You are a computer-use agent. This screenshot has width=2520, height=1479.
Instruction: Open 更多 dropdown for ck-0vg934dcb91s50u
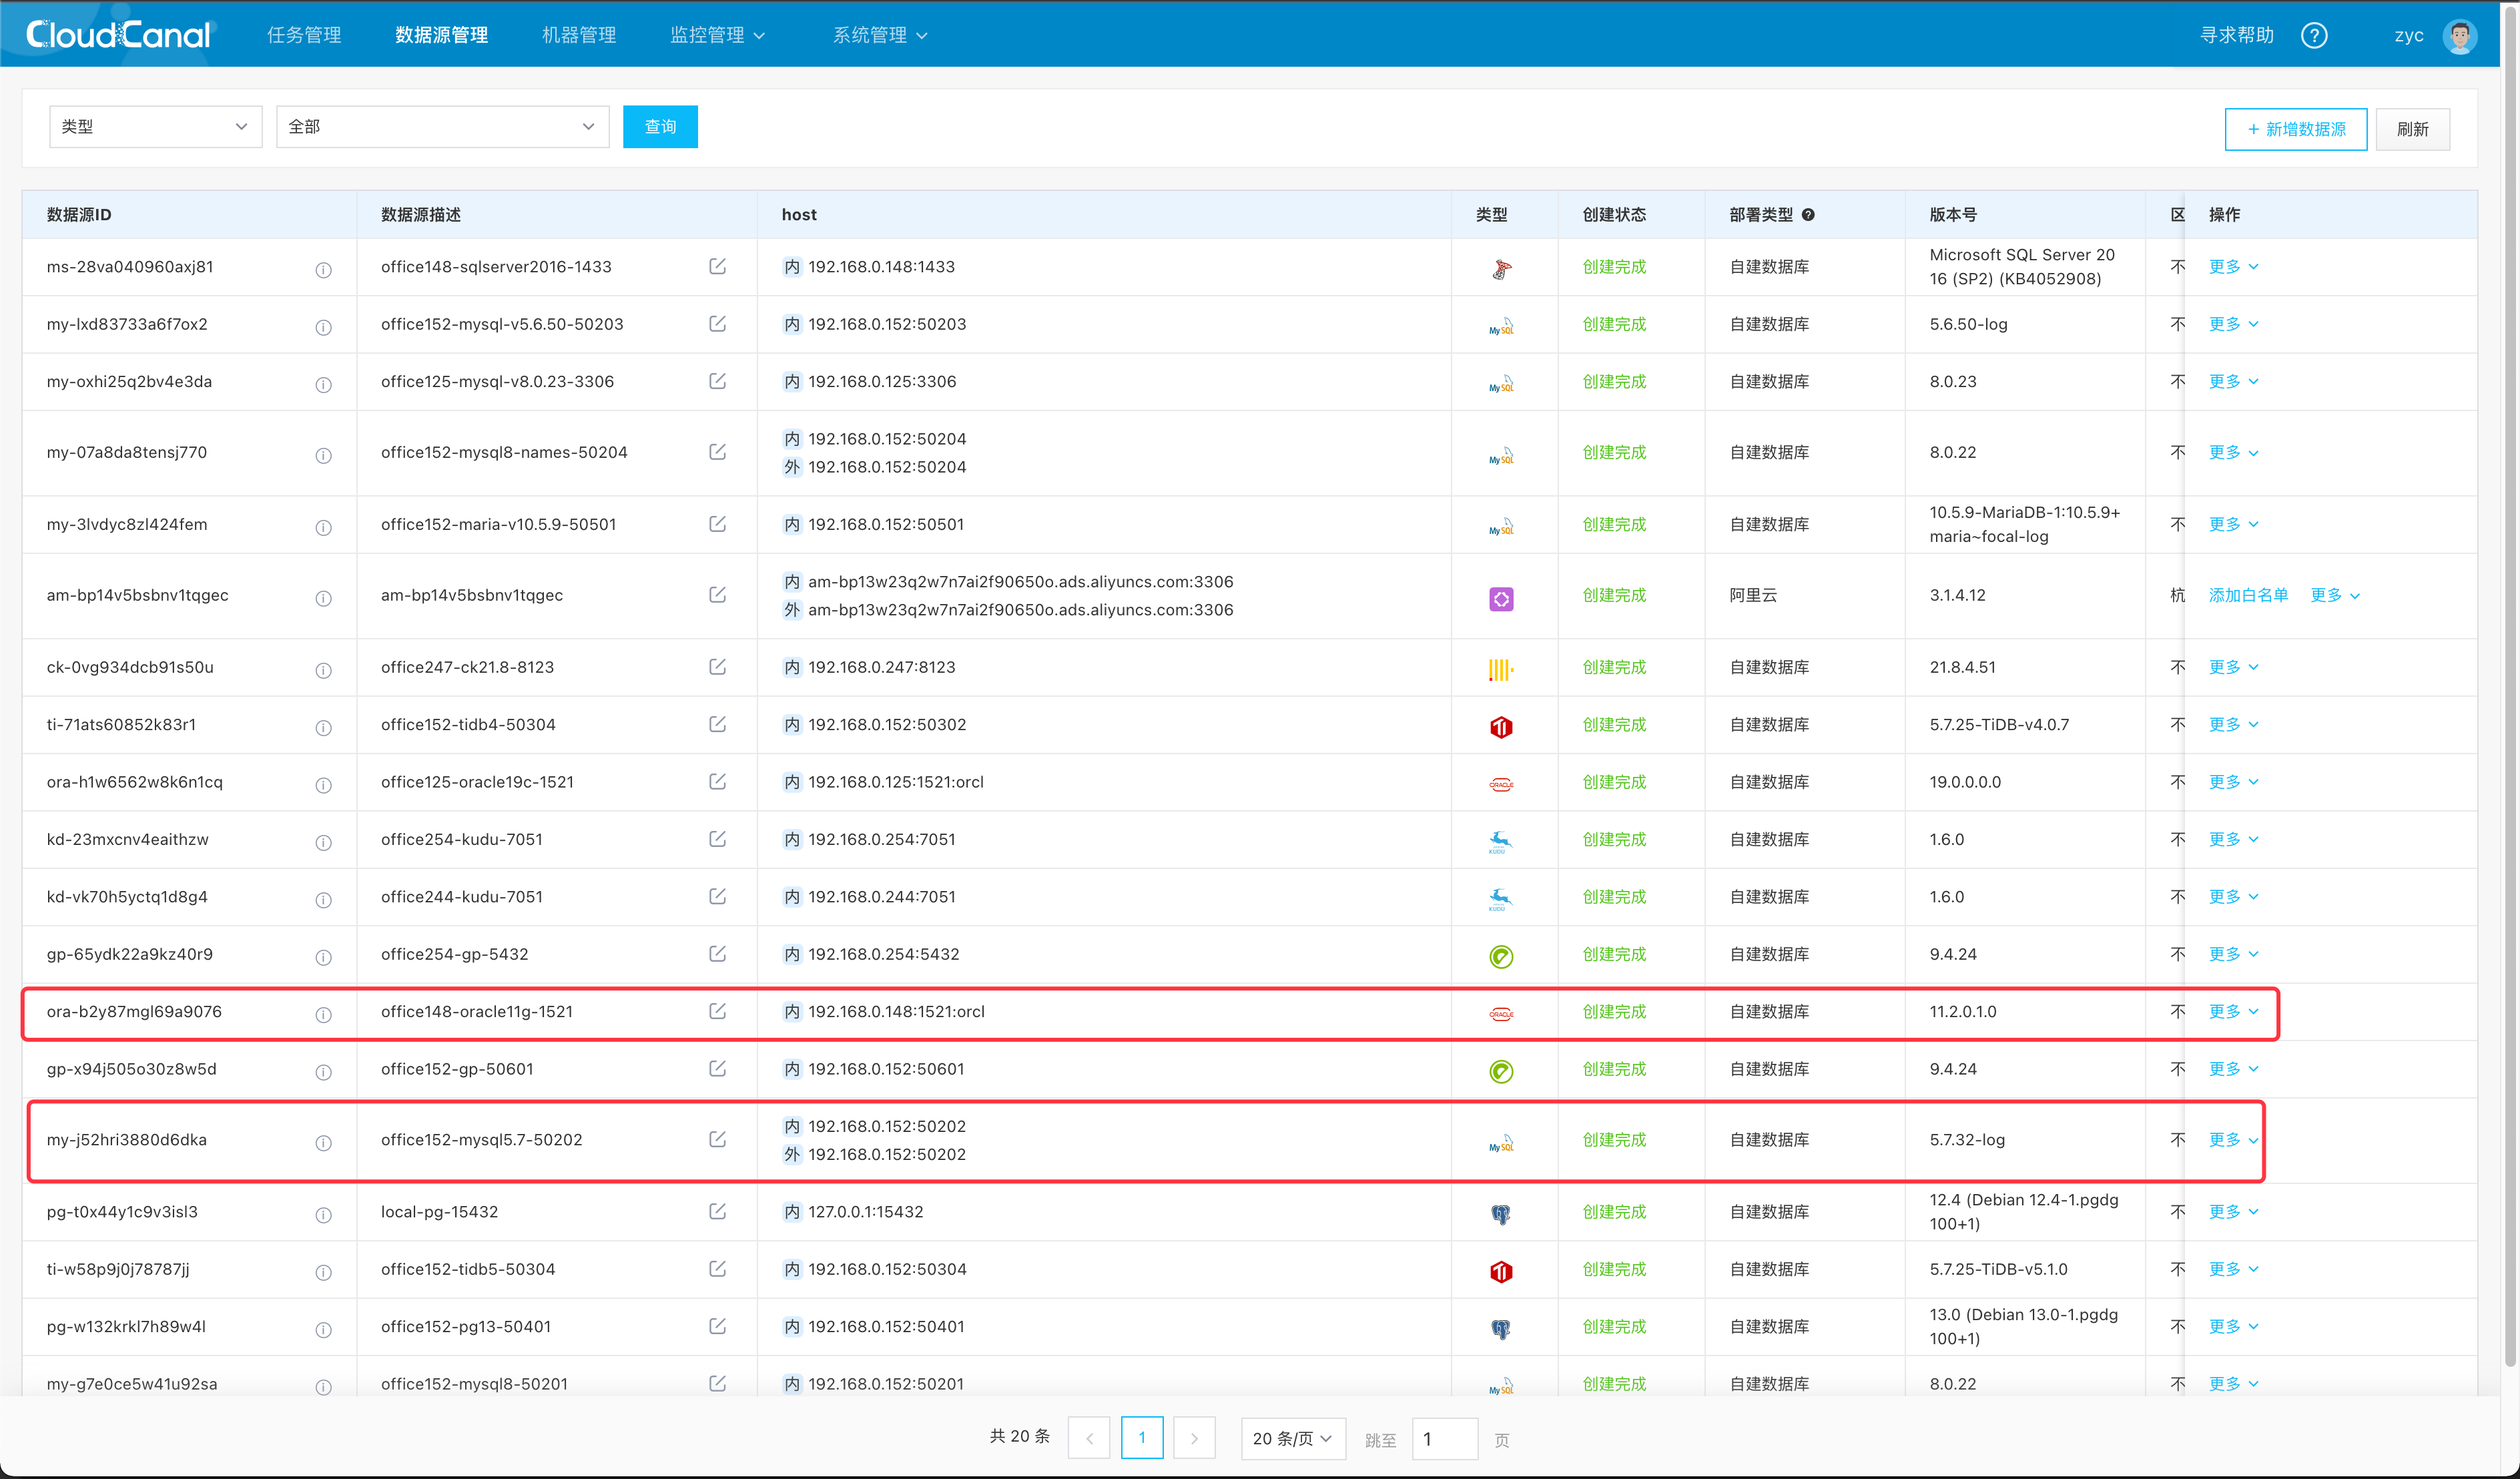2233,667
